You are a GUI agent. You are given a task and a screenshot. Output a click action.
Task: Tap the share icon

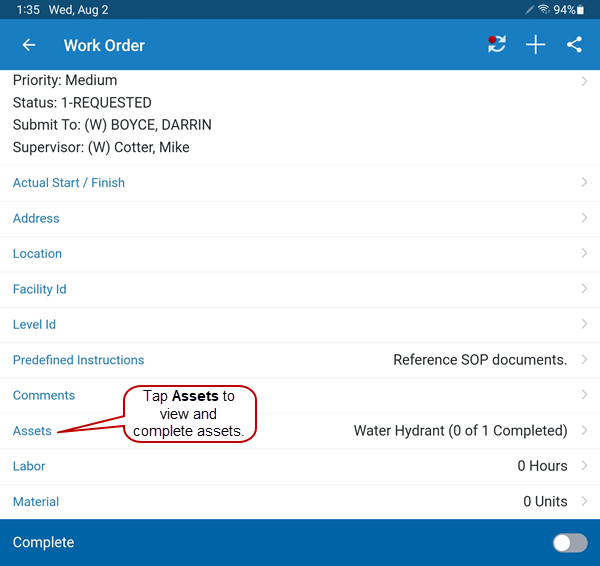coord(574,45)
